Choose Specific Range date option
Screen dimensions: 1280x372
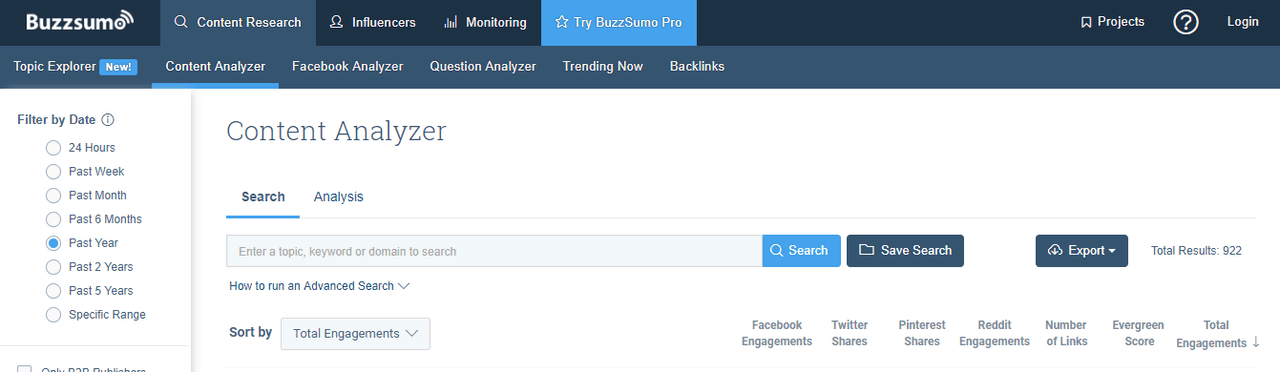tap(54, 315)
